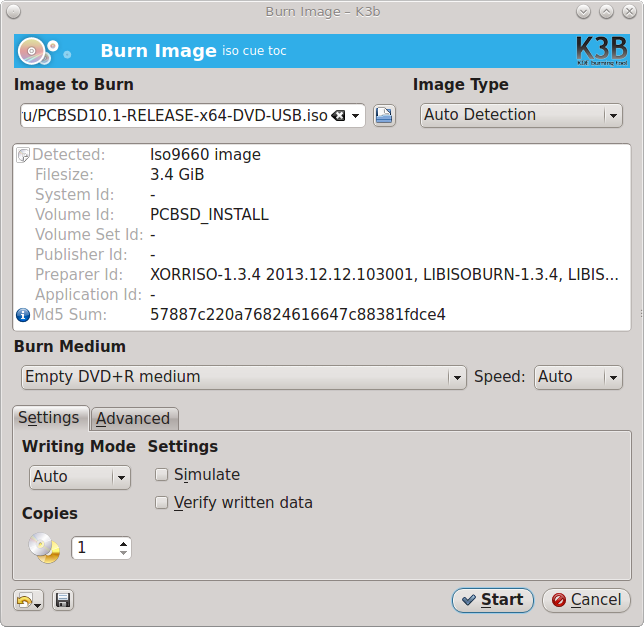Click the Cancel button
644x627 pixels.
[x=586, y=600]
